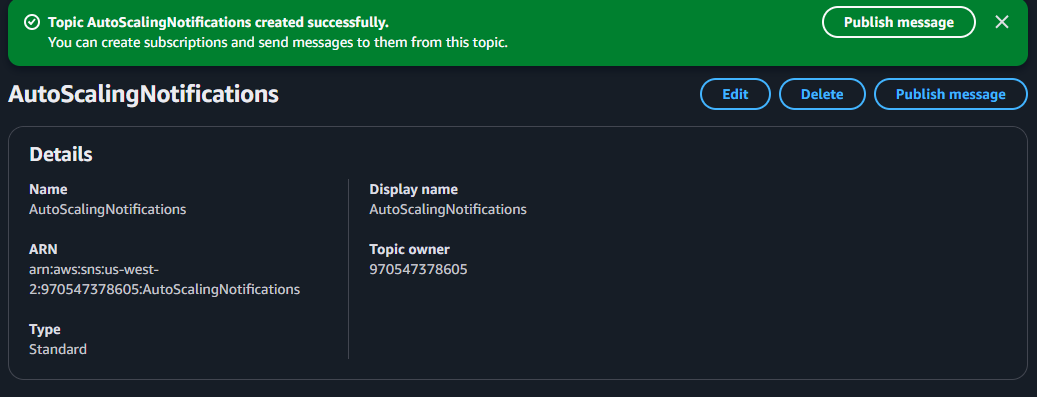Click the topic ARN value text

(165, 280)
